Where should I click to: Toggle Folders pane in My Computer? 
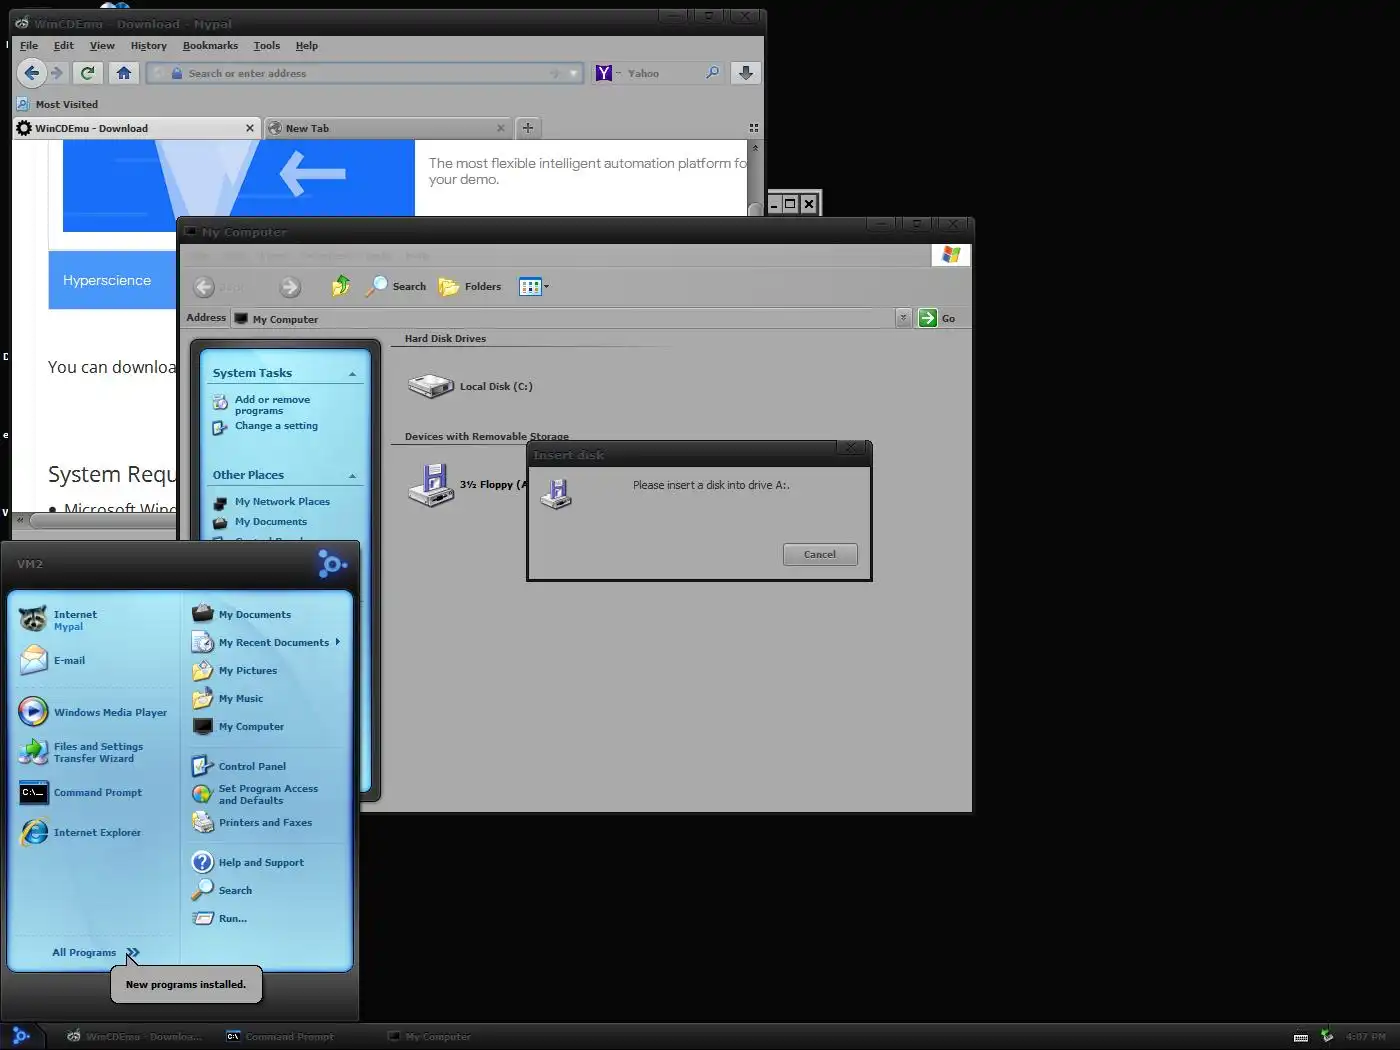[x=470, y=286]
